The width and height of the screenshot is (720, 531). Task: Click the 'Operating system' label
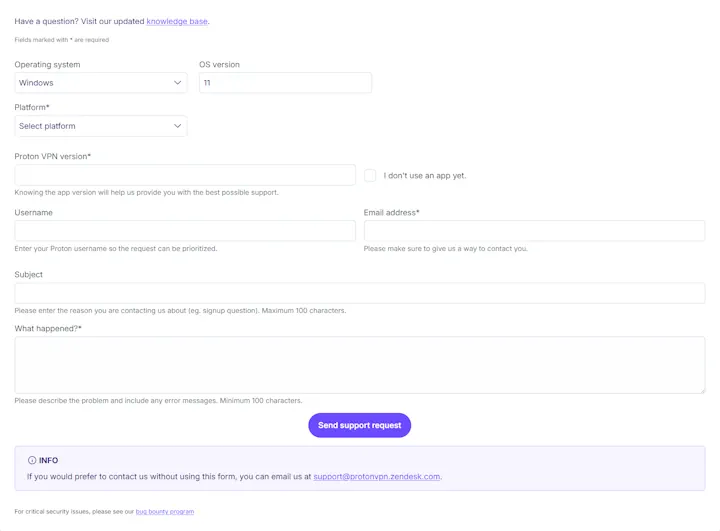(47, 65)
